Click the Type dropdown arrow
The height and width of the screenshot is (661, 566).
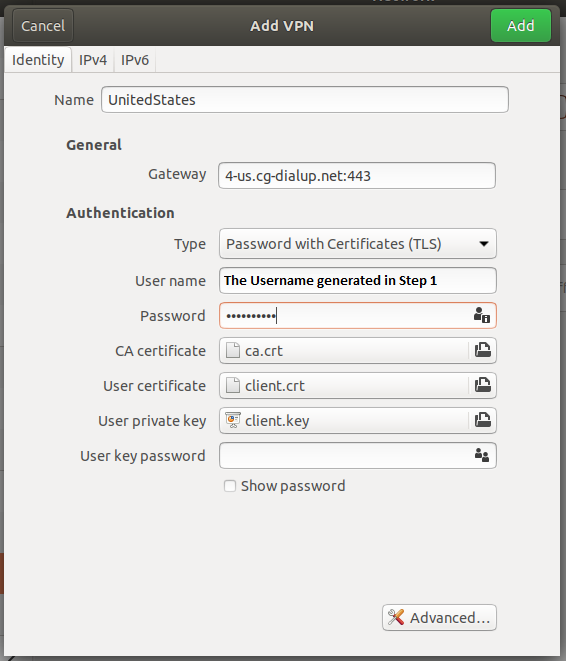484,244
